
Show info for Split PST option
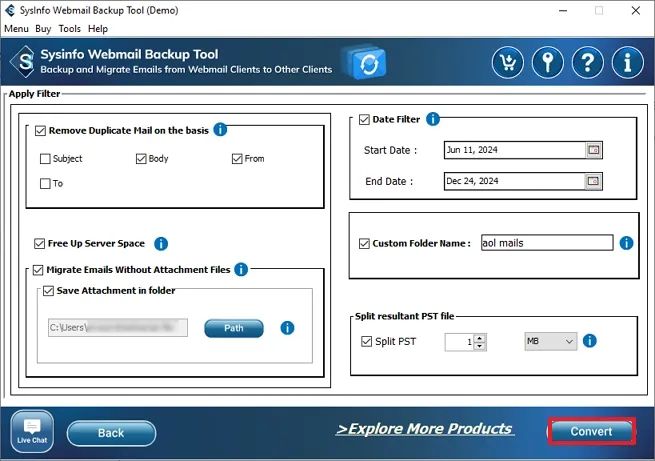tap(589, 341)
